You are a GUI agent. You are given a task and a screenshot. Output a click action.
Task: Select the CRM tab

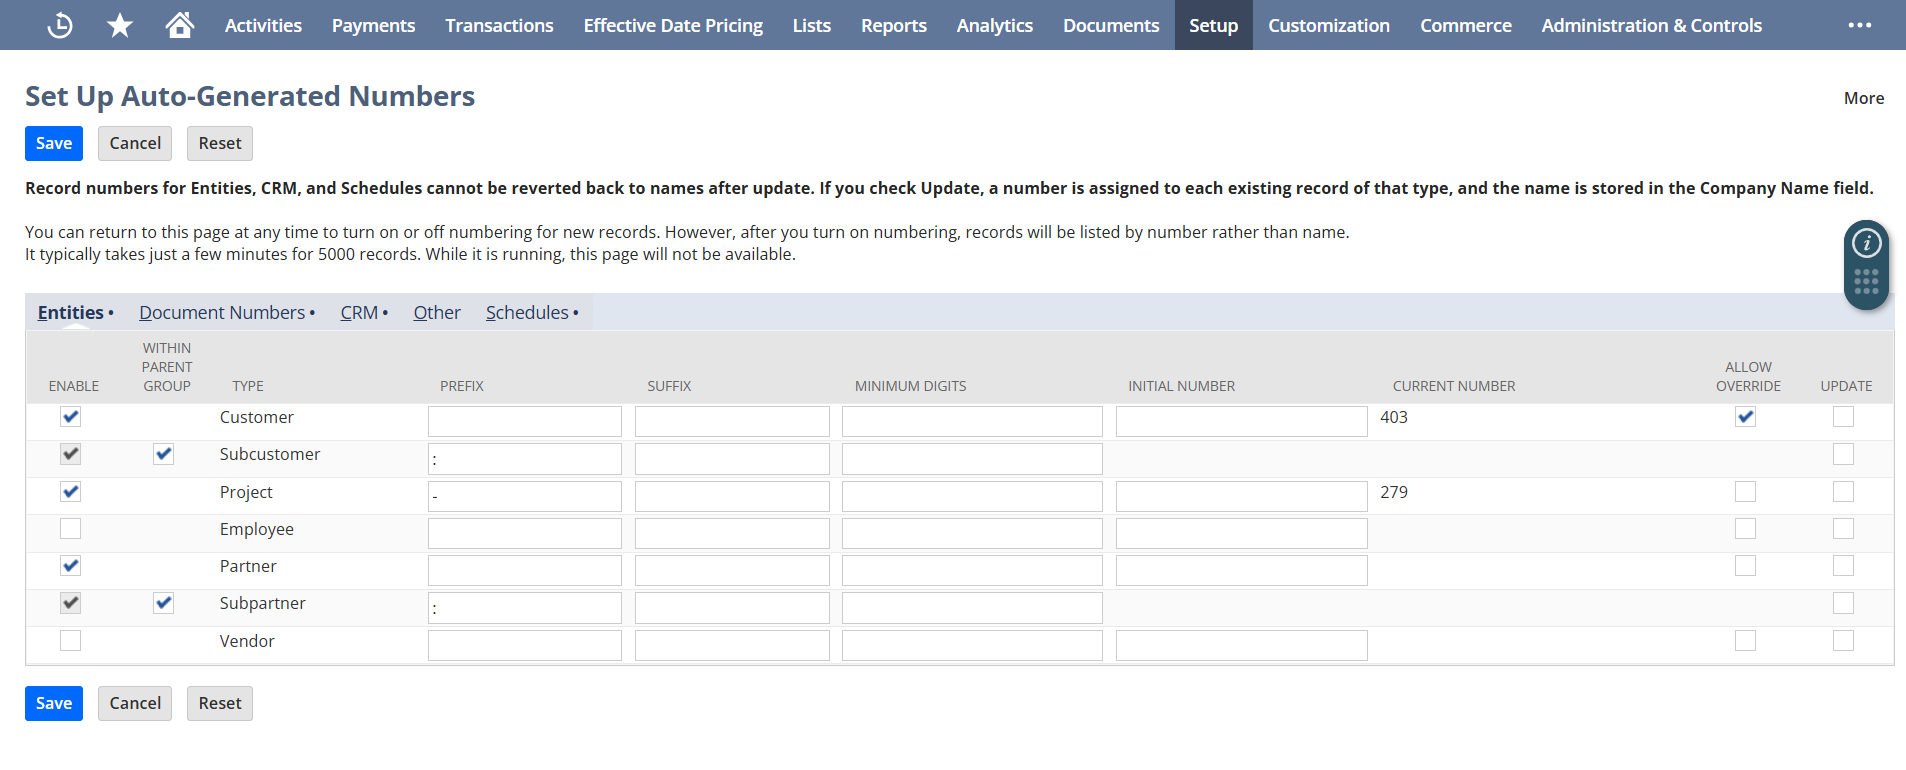click(x=359, y=313)
